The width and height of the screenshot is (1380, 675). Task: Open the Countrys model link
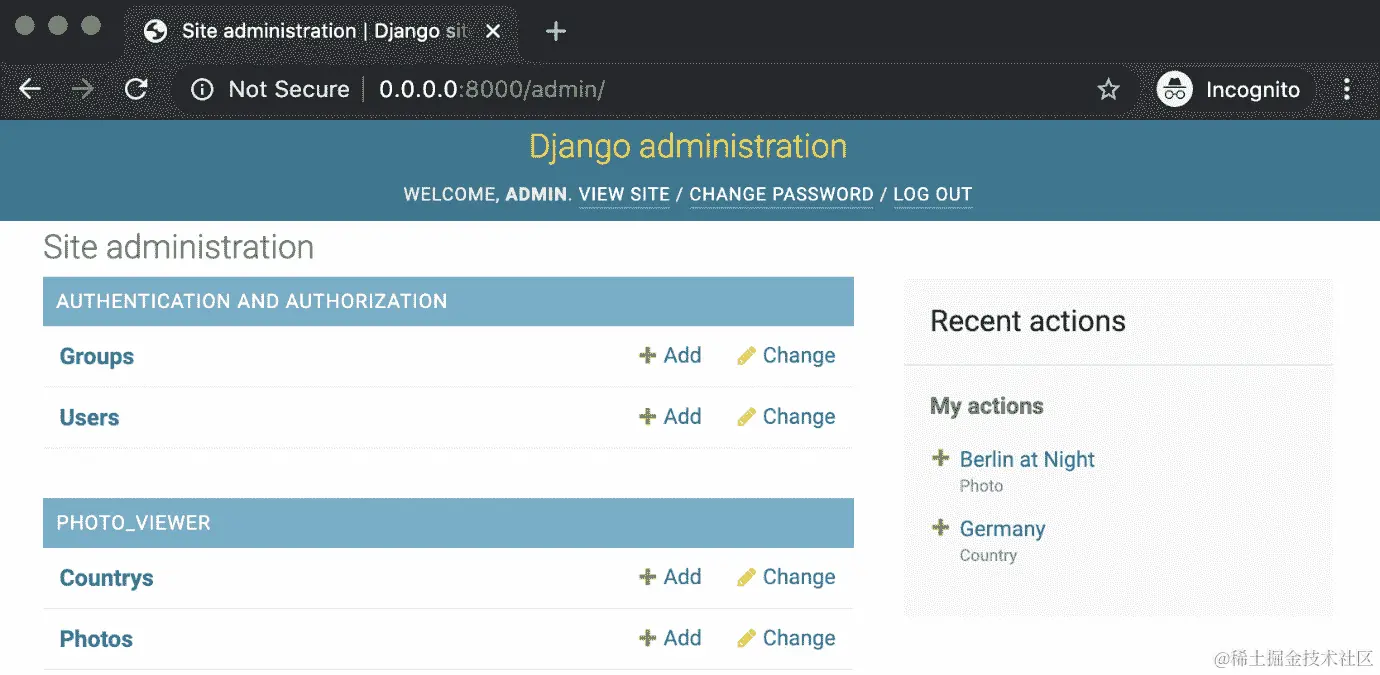pyautogui.click(x=106, y=578)
